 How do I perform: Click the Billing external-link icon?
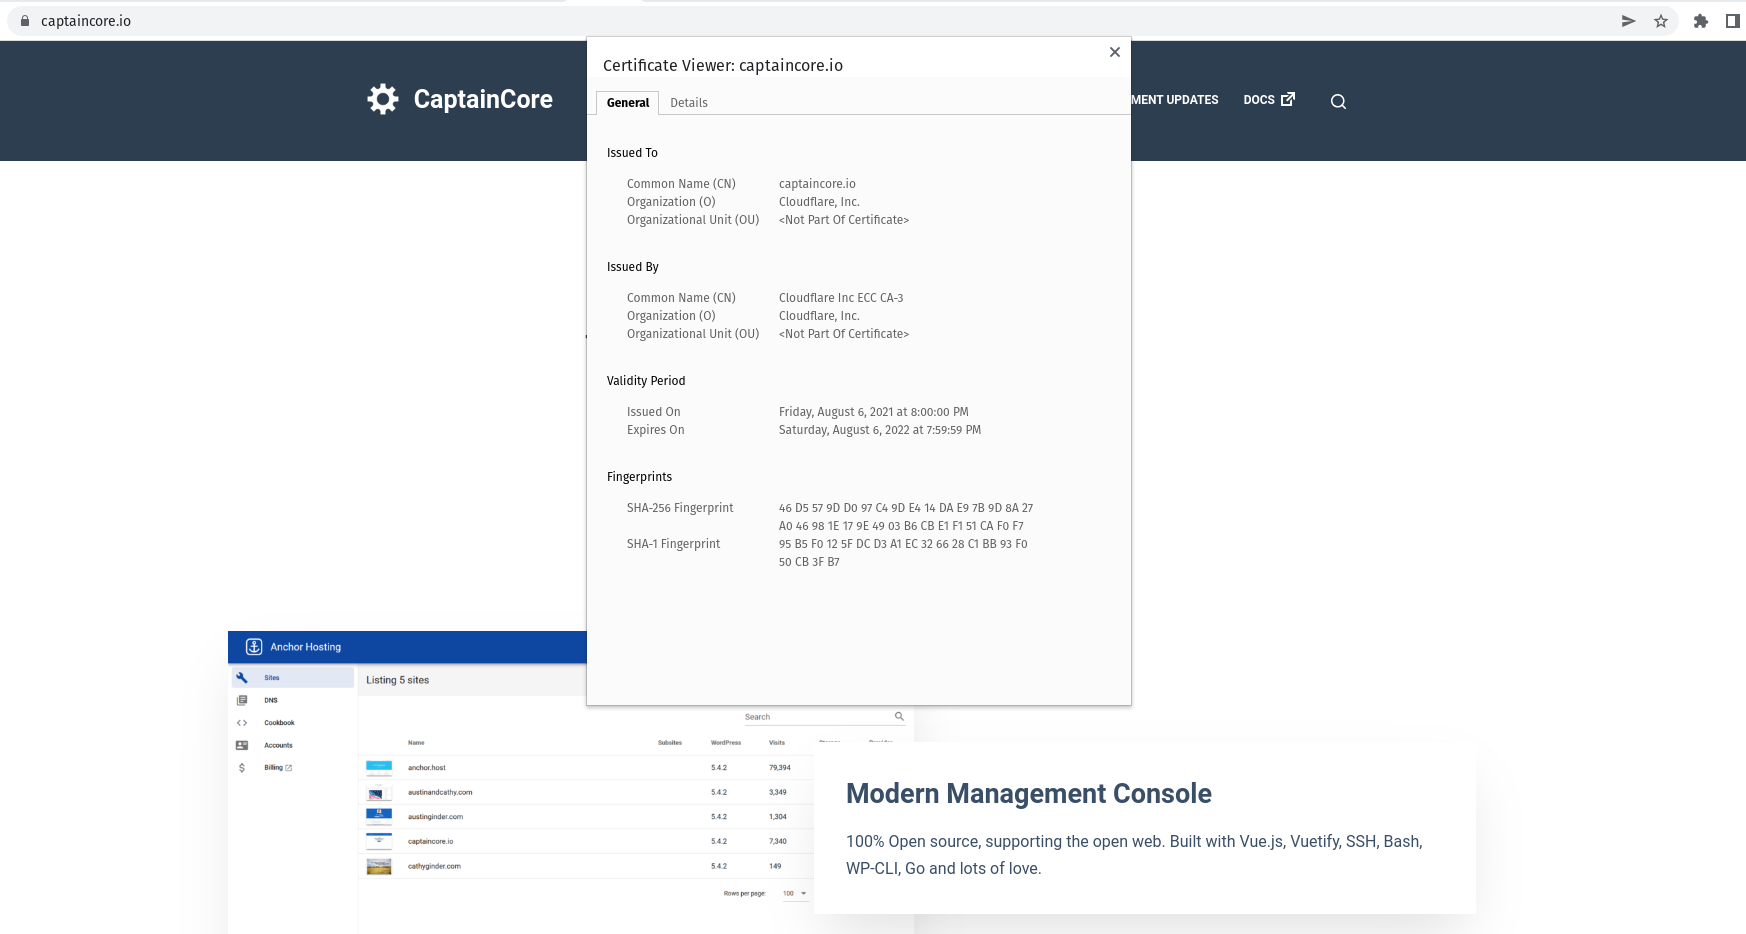click(289, 768)
